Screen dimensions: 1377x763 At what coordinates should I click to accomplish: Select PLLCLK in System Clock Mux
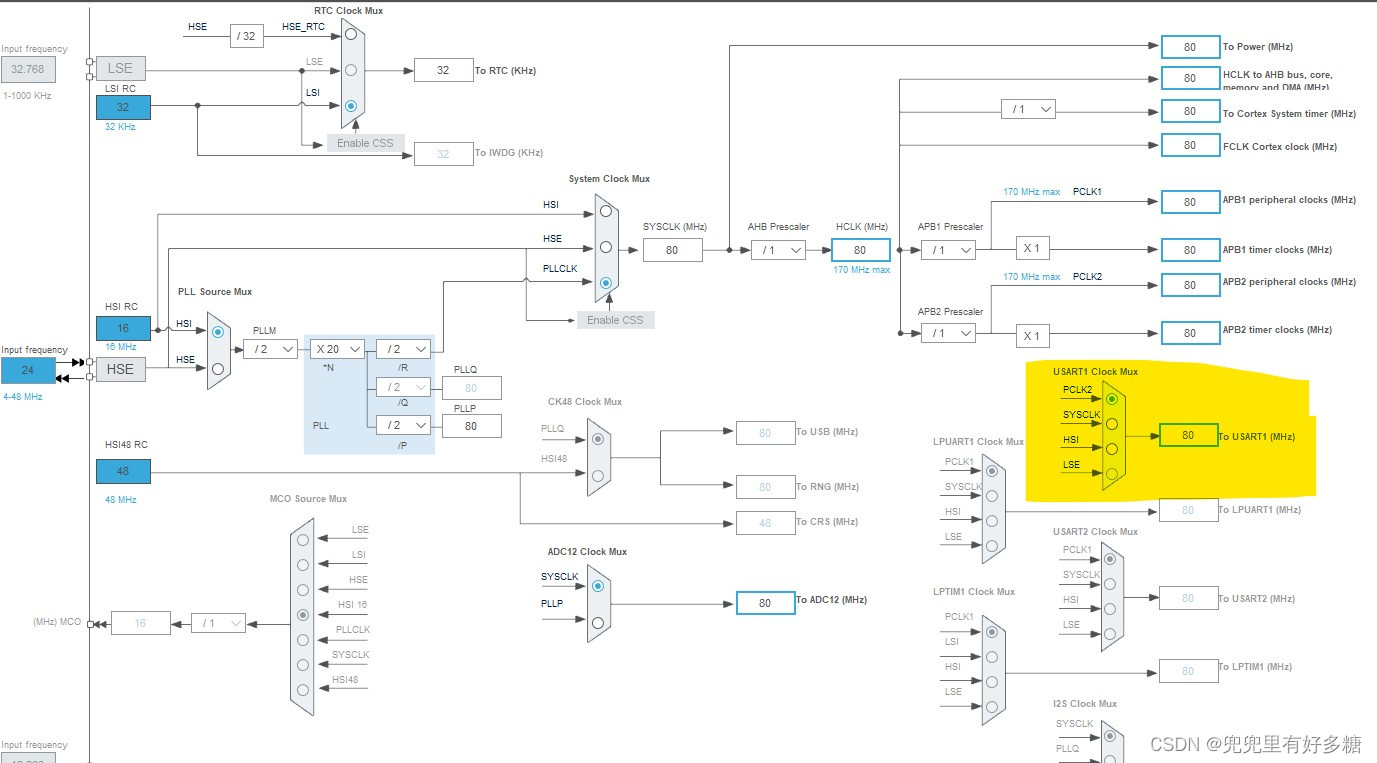click(605, 283)
